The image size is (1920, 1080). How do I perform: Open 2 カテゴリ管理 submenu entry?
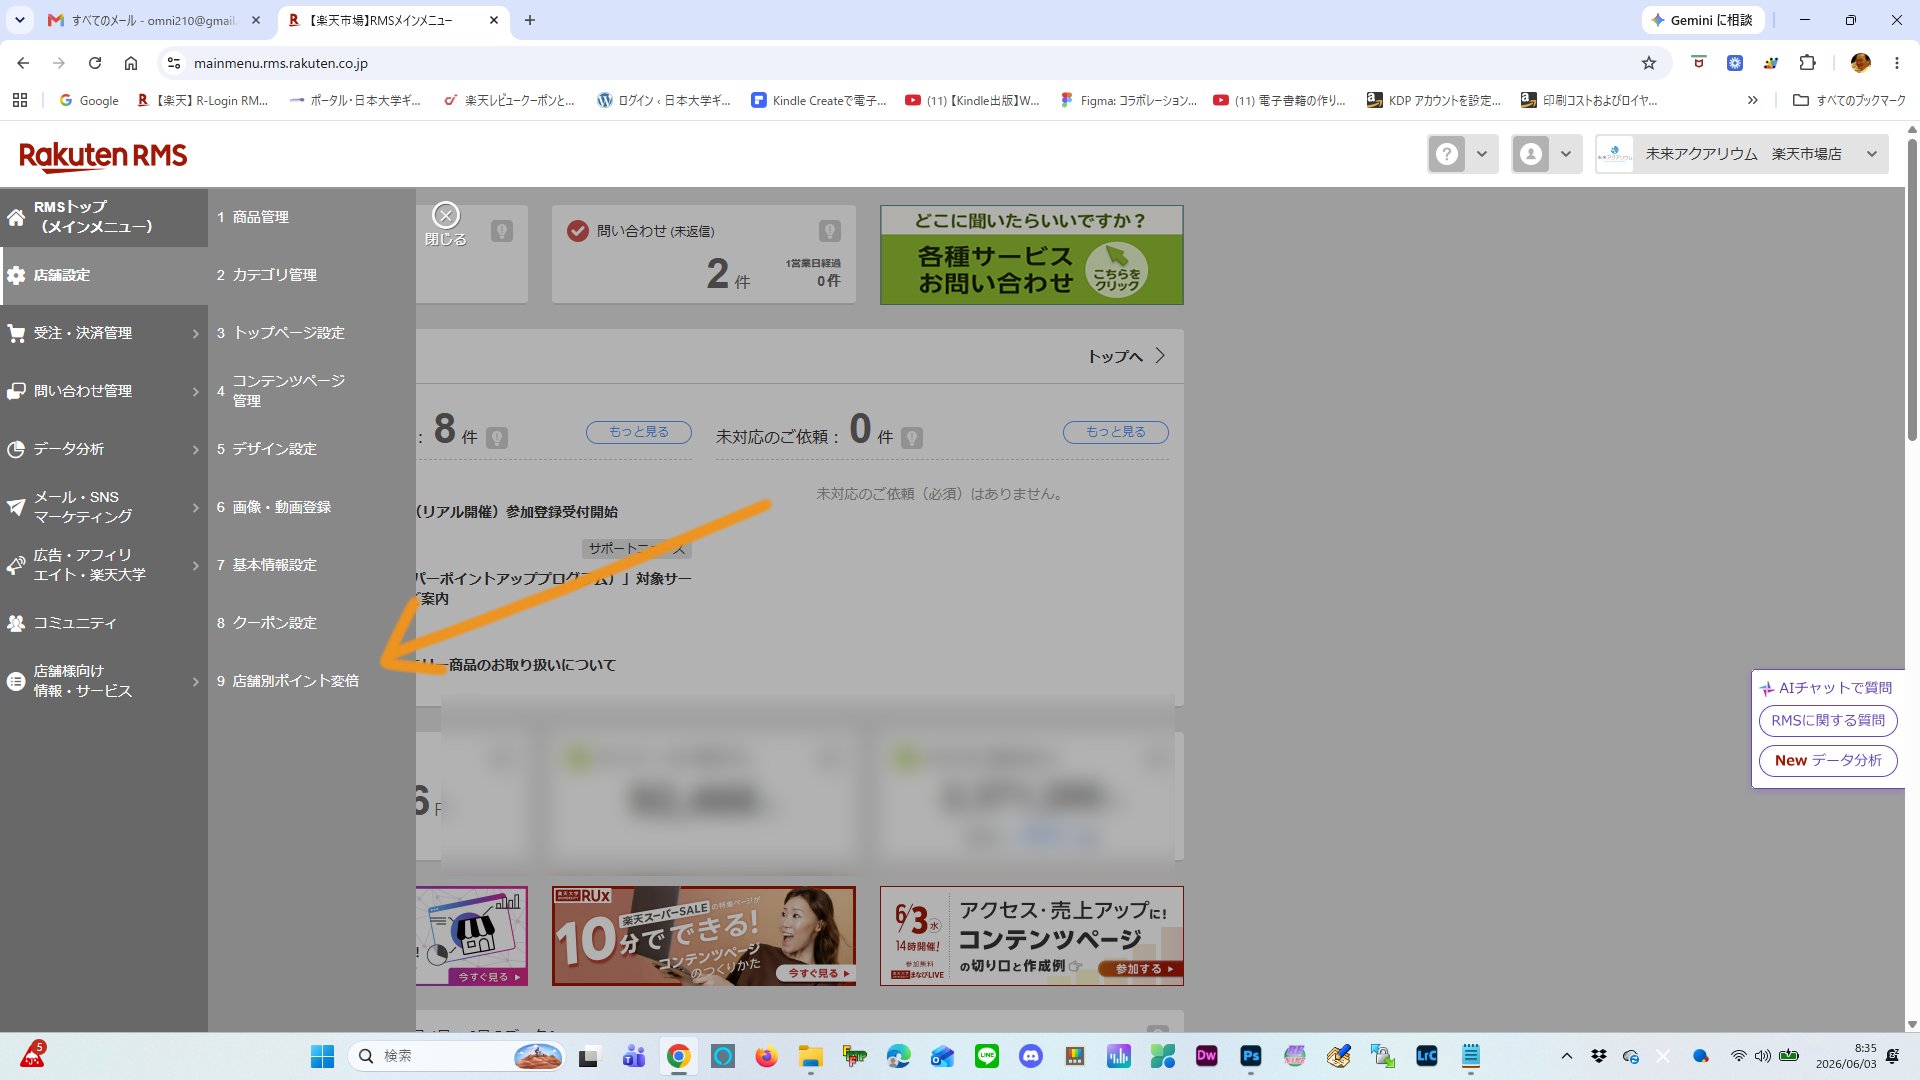(x=312, y=275)
